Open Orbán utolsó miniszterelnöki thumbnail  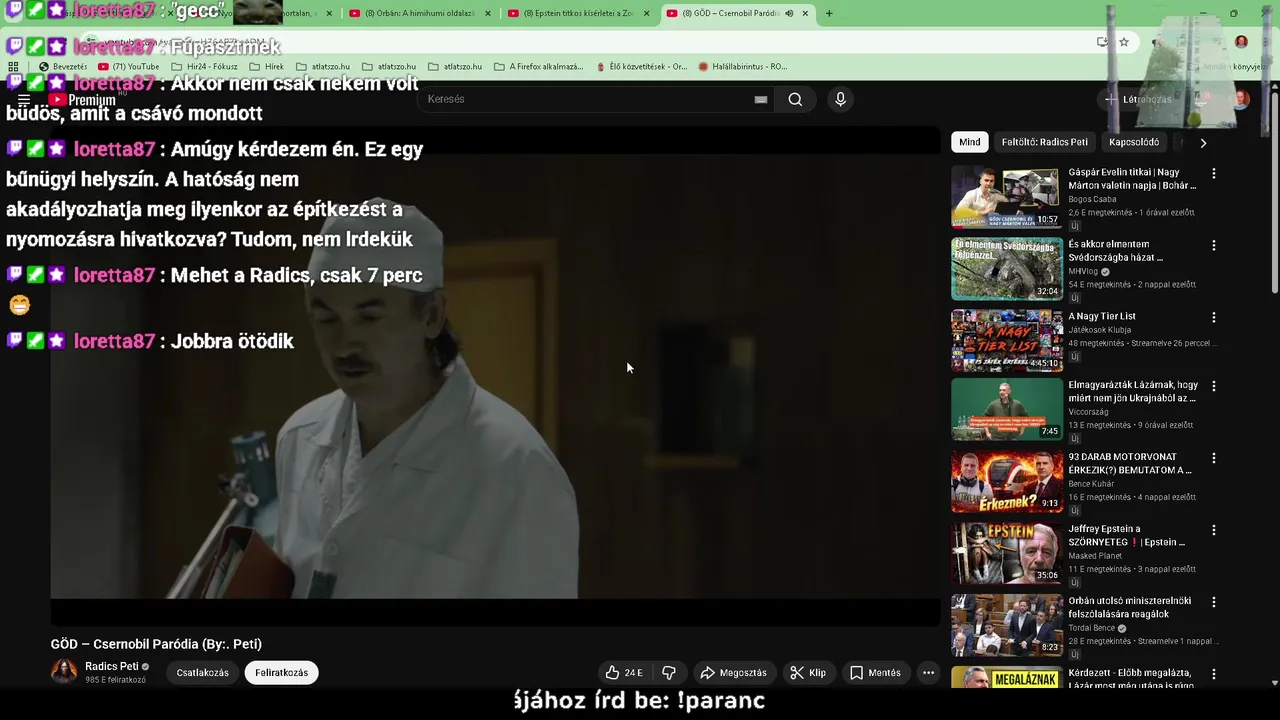1007,626
